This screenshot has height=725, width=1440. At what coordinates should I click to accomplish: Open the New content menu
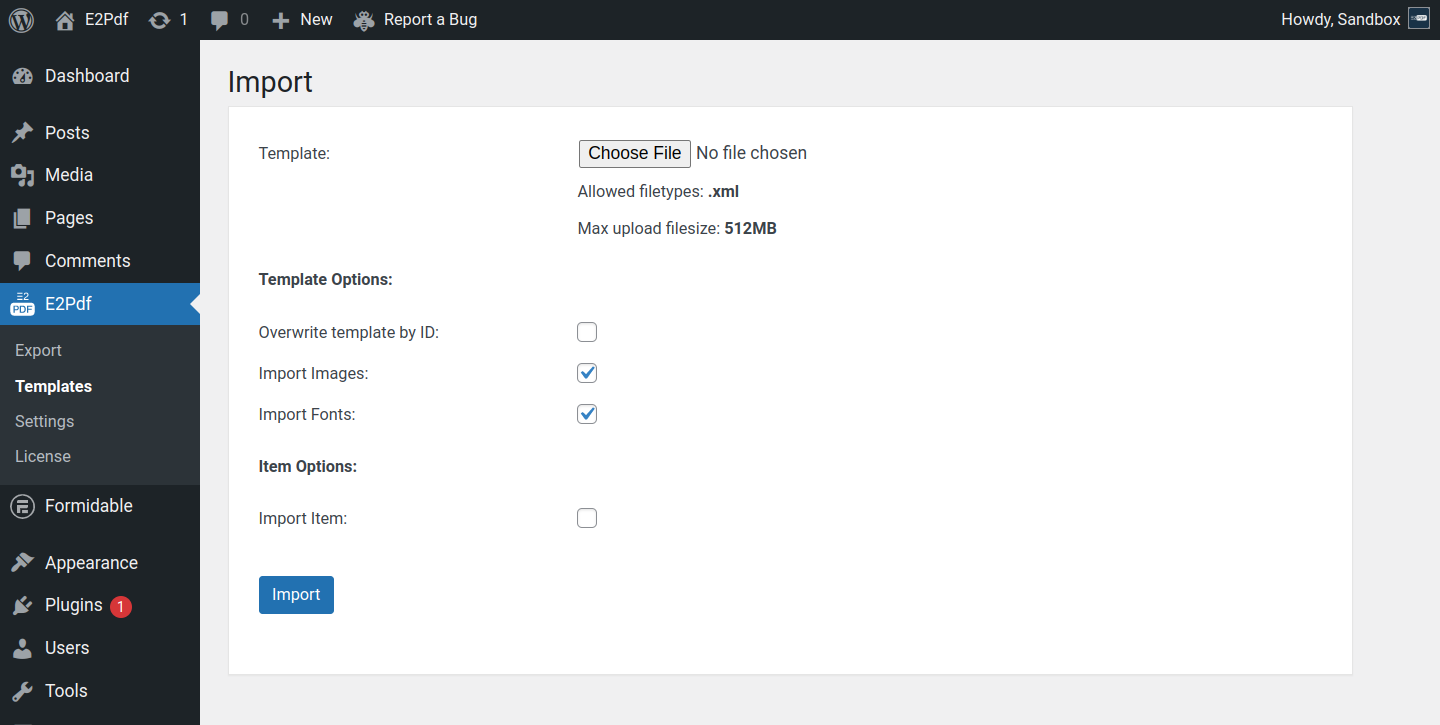pyautogui.click(x=302, y=20)
